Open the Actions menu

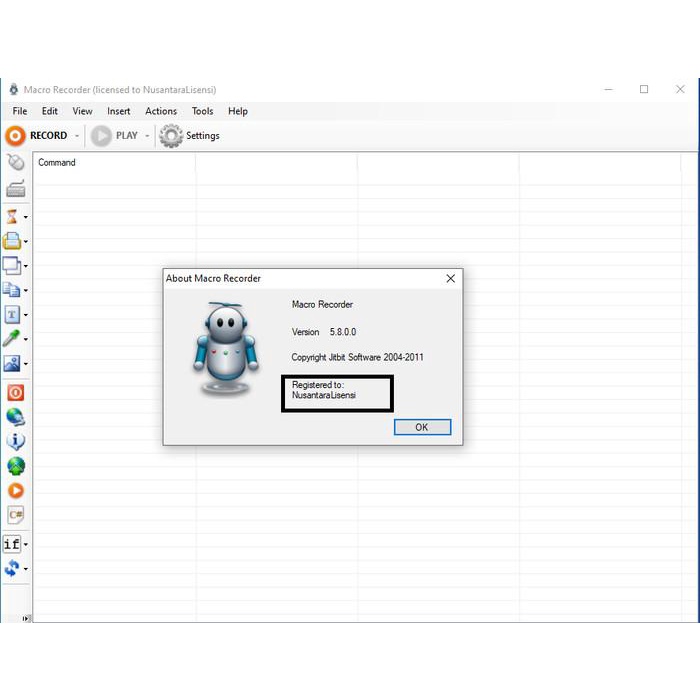[160, 111]
